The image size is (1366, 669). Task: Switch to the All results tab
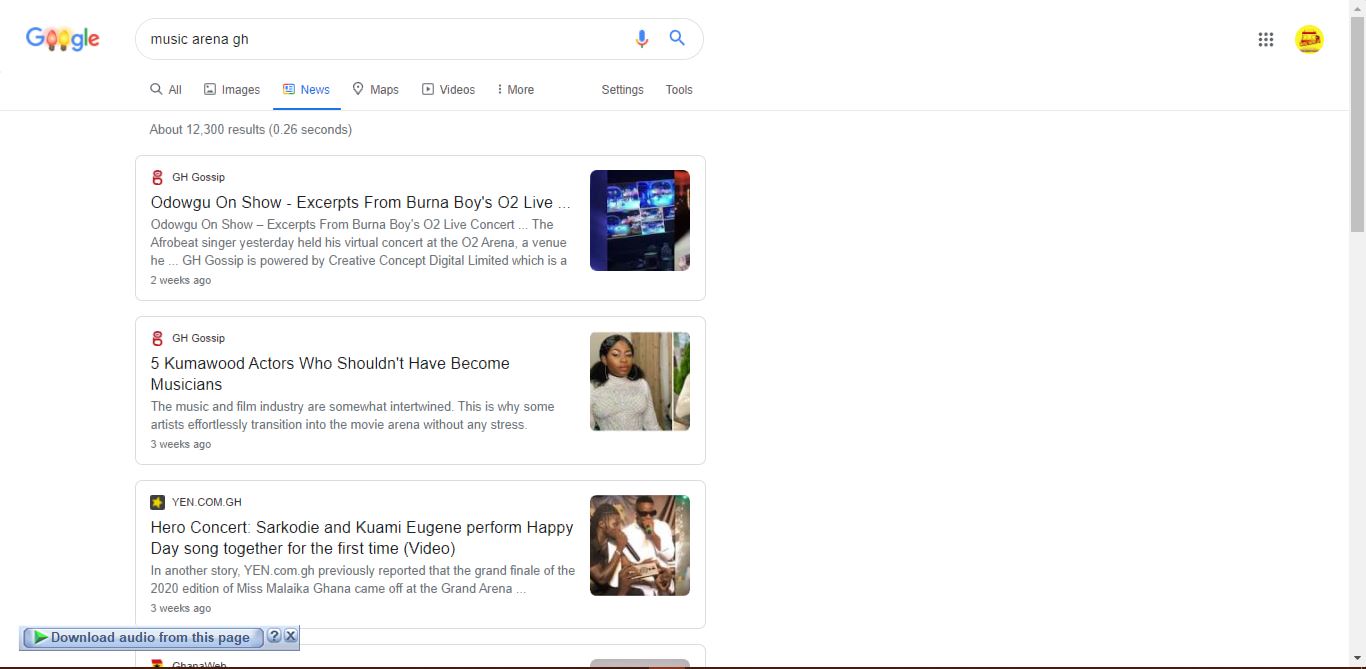[166, 89]
